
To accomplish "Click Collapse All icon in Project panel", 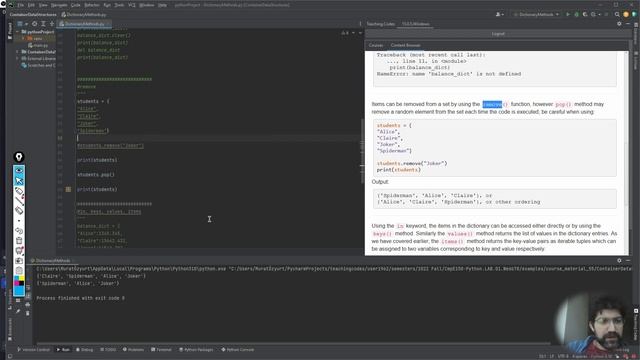I will 51,24.
